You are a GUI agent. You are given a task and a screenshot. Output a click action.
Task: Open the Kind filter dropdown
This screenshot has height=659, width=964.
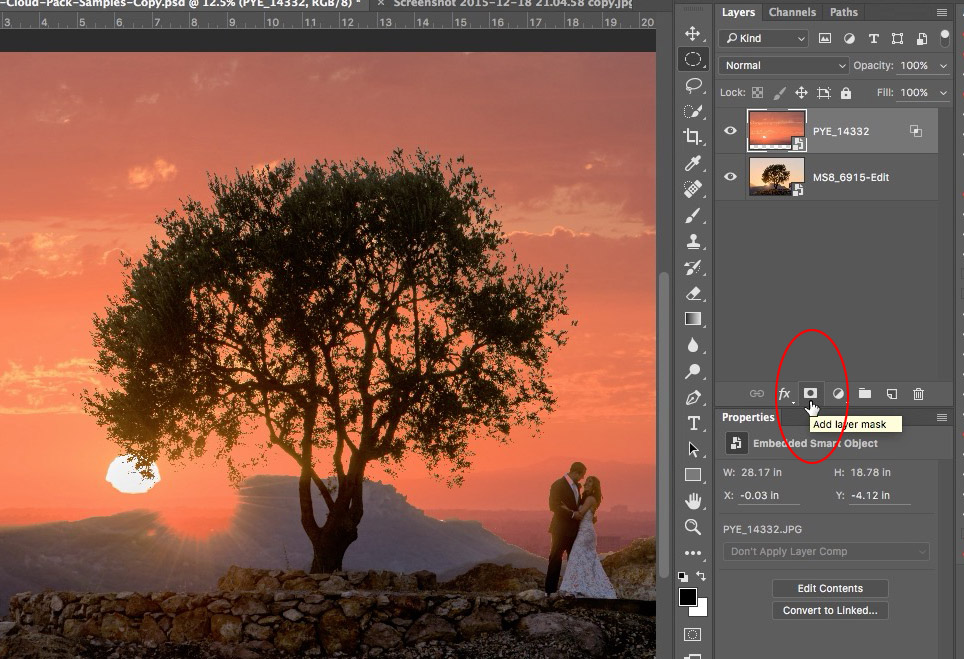(762, 38)
